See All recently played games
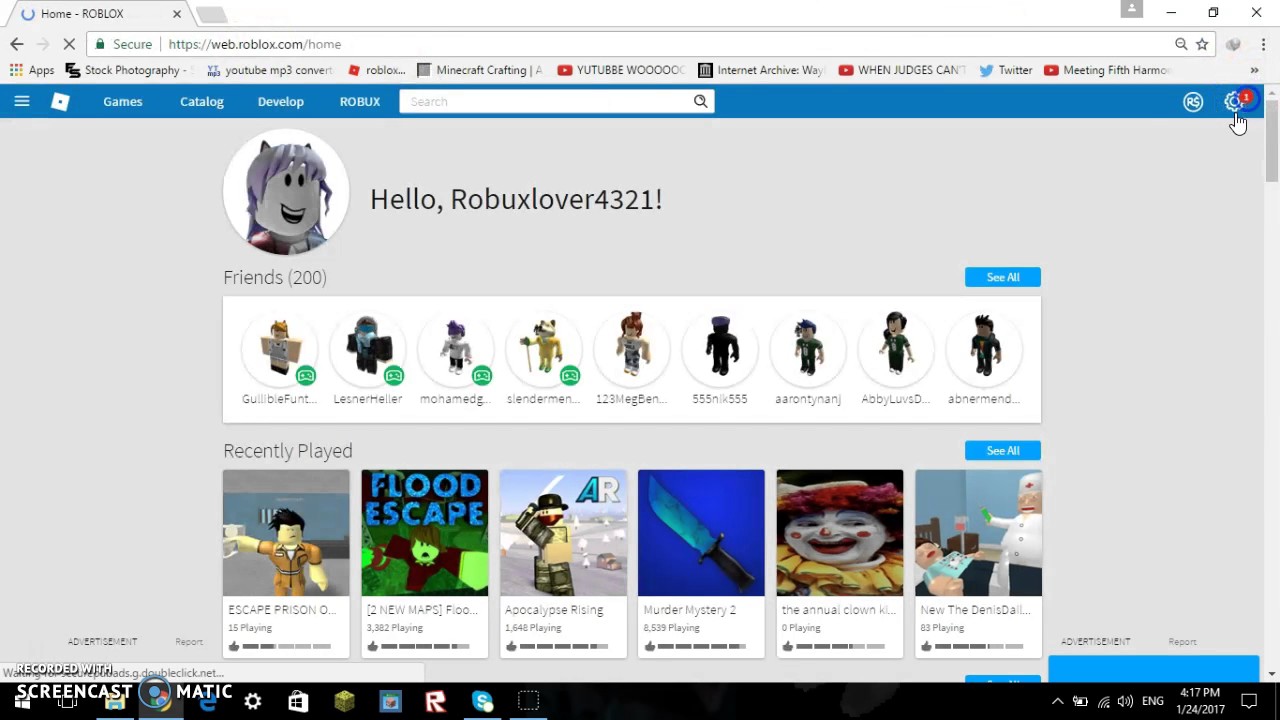The image size is (1280, 720). pos(1003,450)
